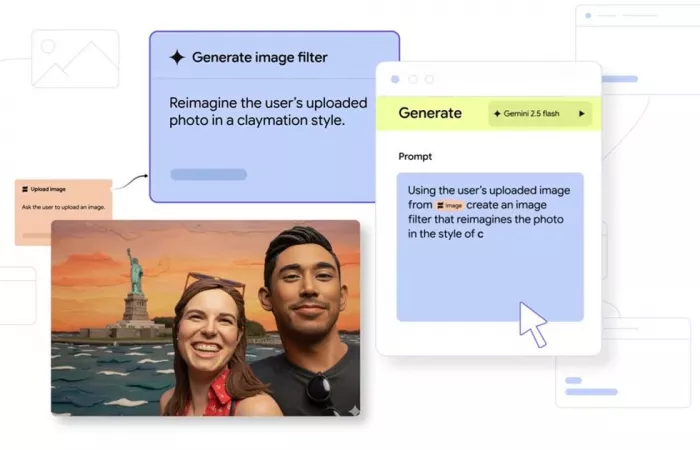Click the claymation style description text
Viewport: 700px width, 450px height.
(x=257, y=111)
